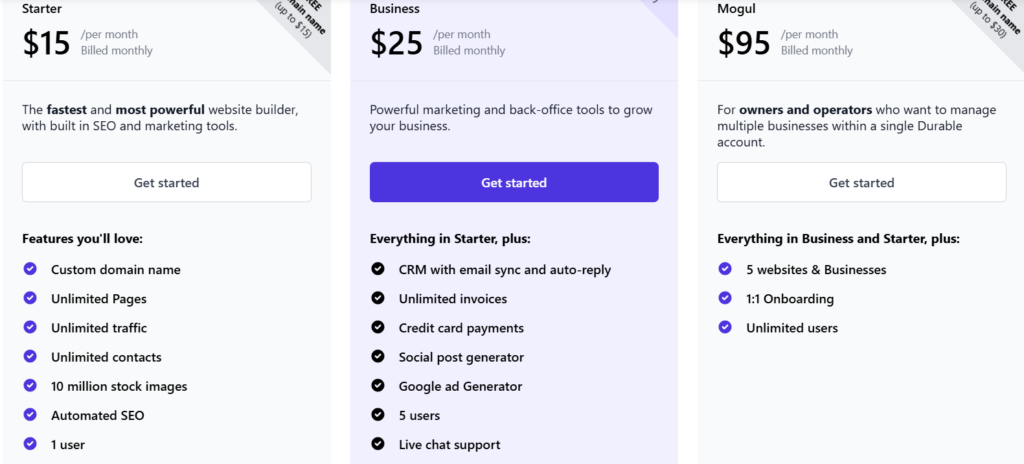Click the 10 million stock images text
This screenshot has width=1024, height=464.
tap(119, 386)
